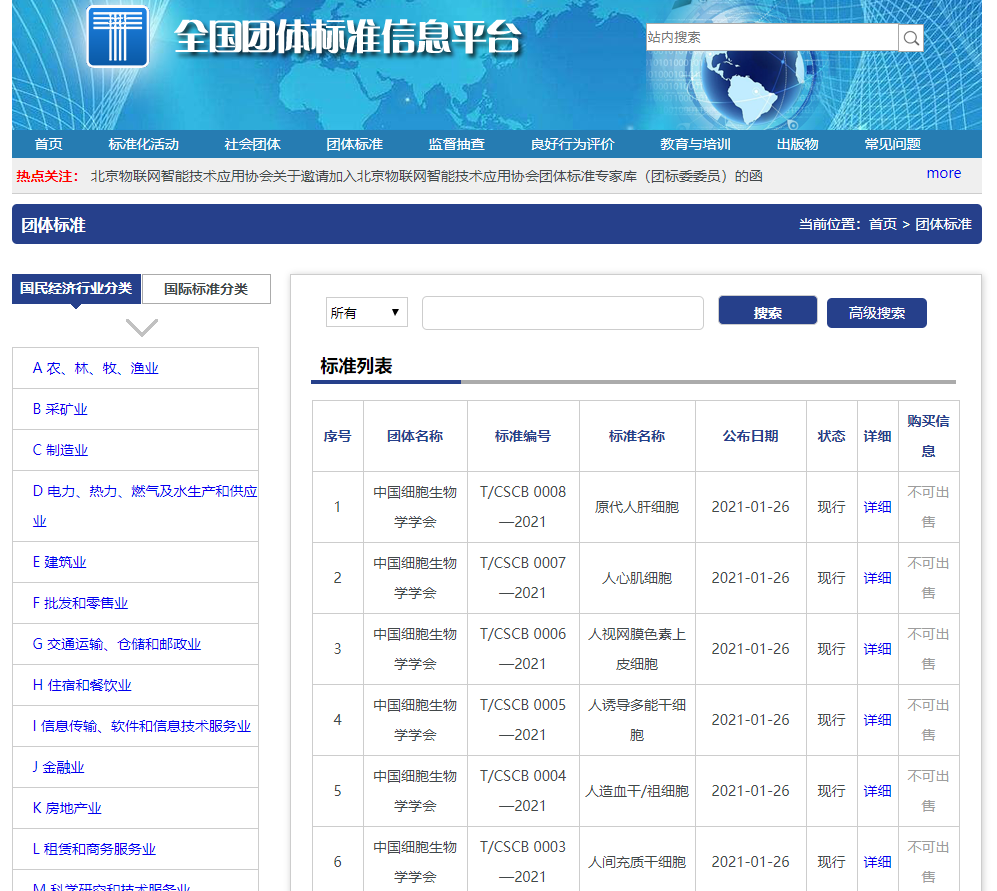Open 详细 for 原代人肝细胞 standard
Screen dimensions: 997x891
click(876, 507)
